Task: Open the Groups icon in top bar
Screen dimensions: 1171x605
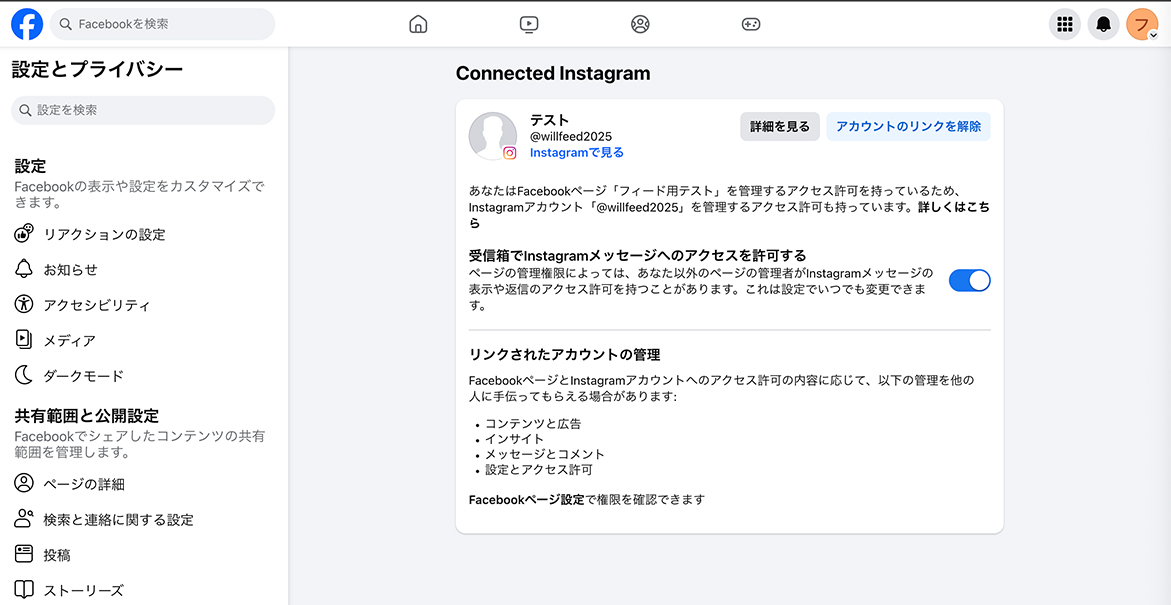Action: click(640, 25)
